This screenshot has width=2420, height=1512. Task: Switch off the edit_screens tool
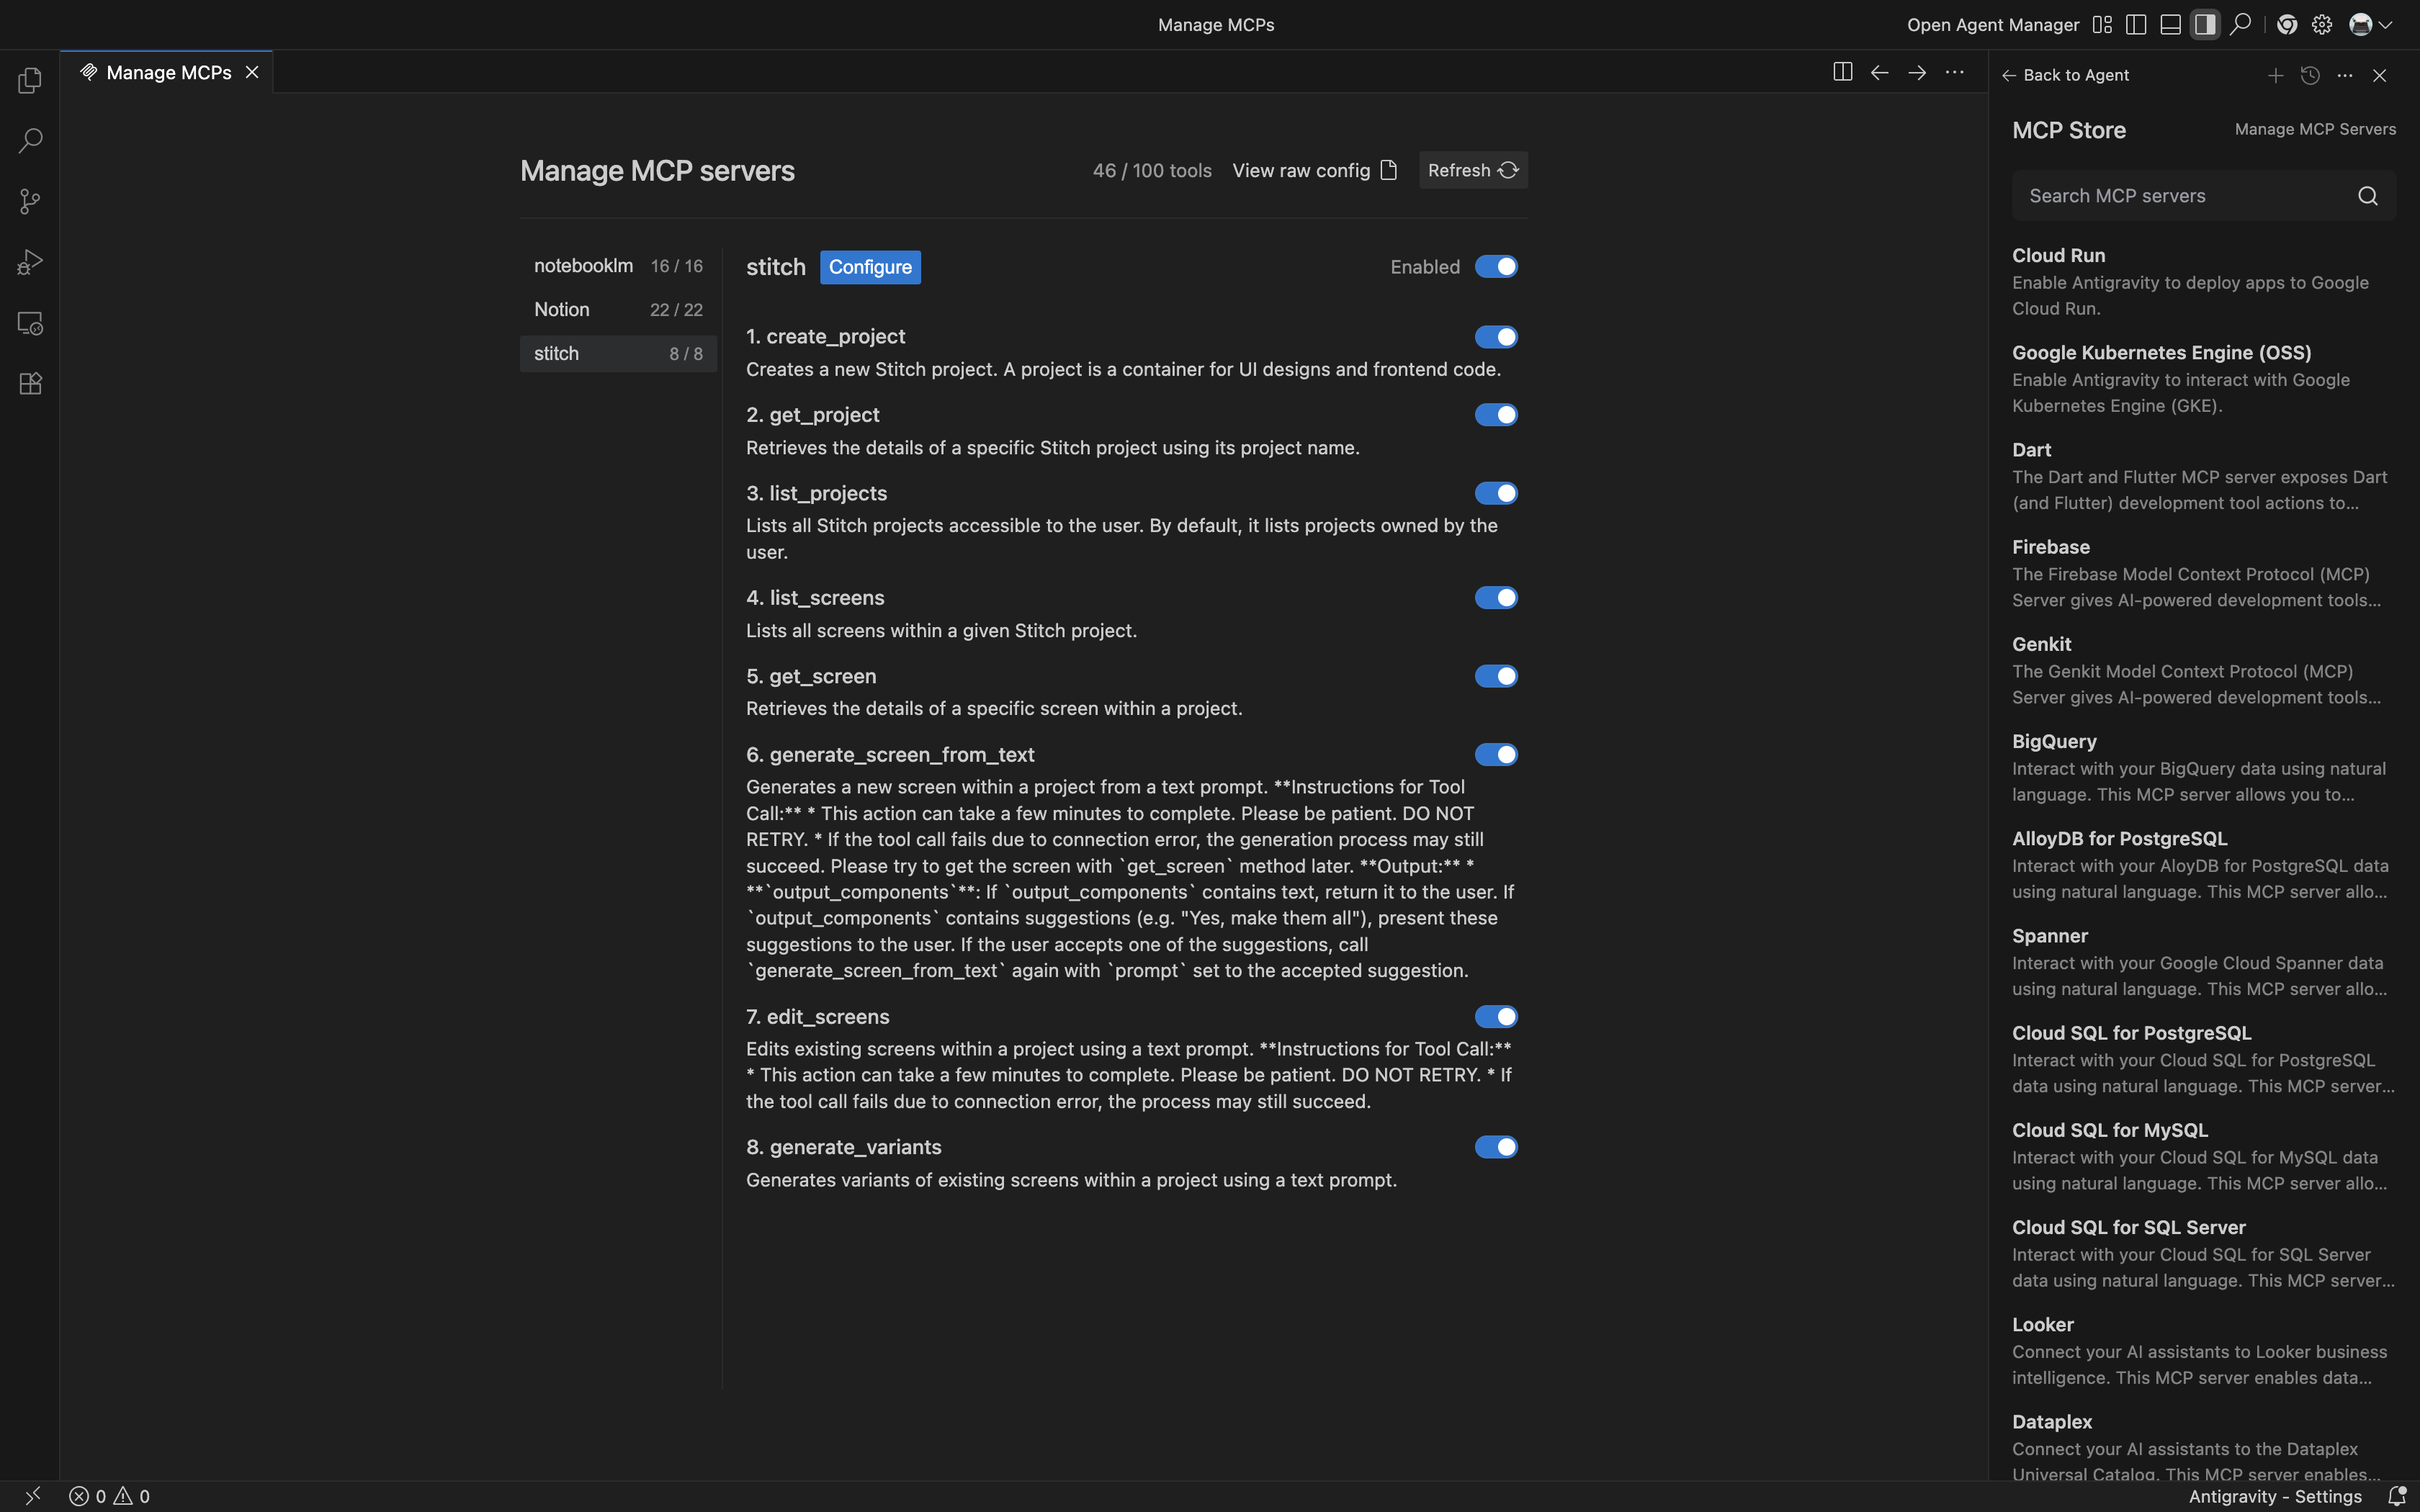point(1496,1017)
